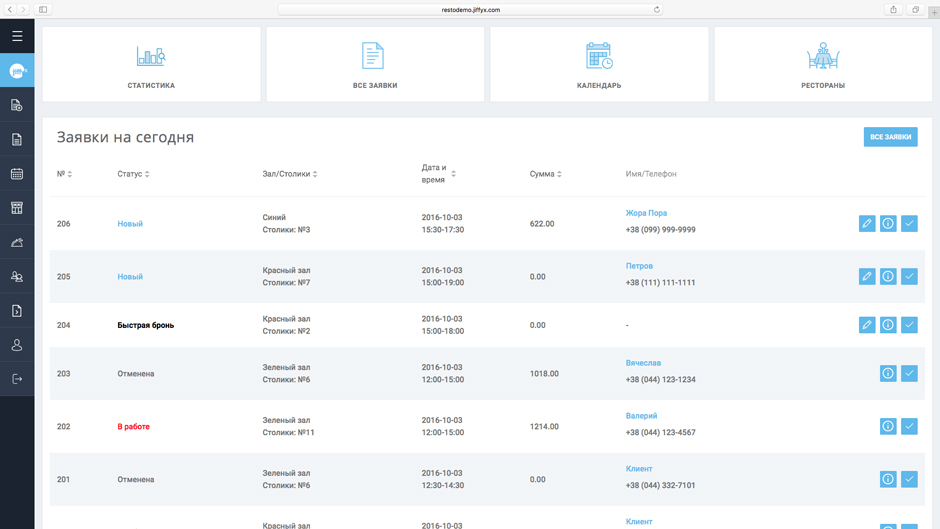Go to the Календарь section tile
The height and width of the screenshot is (529, 940).
pyautogui.click(x=599, y=65)
